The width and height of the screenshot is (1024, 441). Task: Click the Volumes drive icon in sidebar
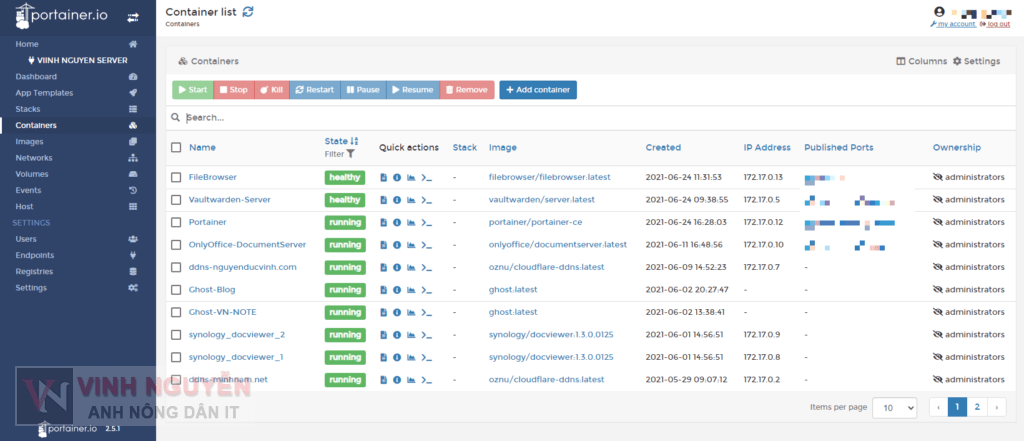click(x=133, y=174)
